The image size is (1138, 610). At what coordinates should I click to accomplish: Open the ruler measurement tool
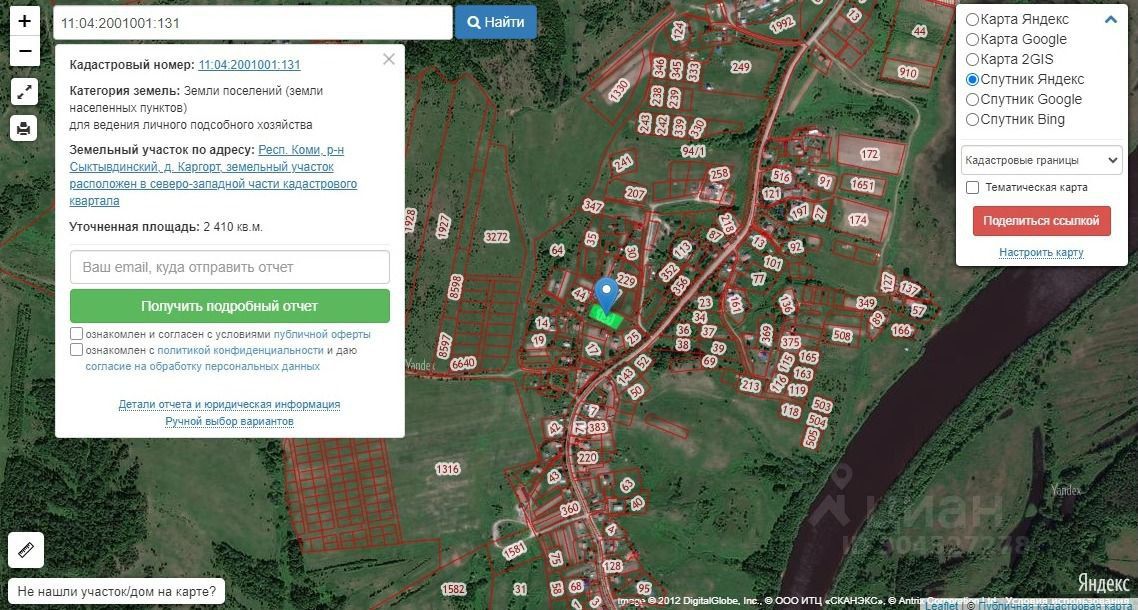[x=26, y=550]
